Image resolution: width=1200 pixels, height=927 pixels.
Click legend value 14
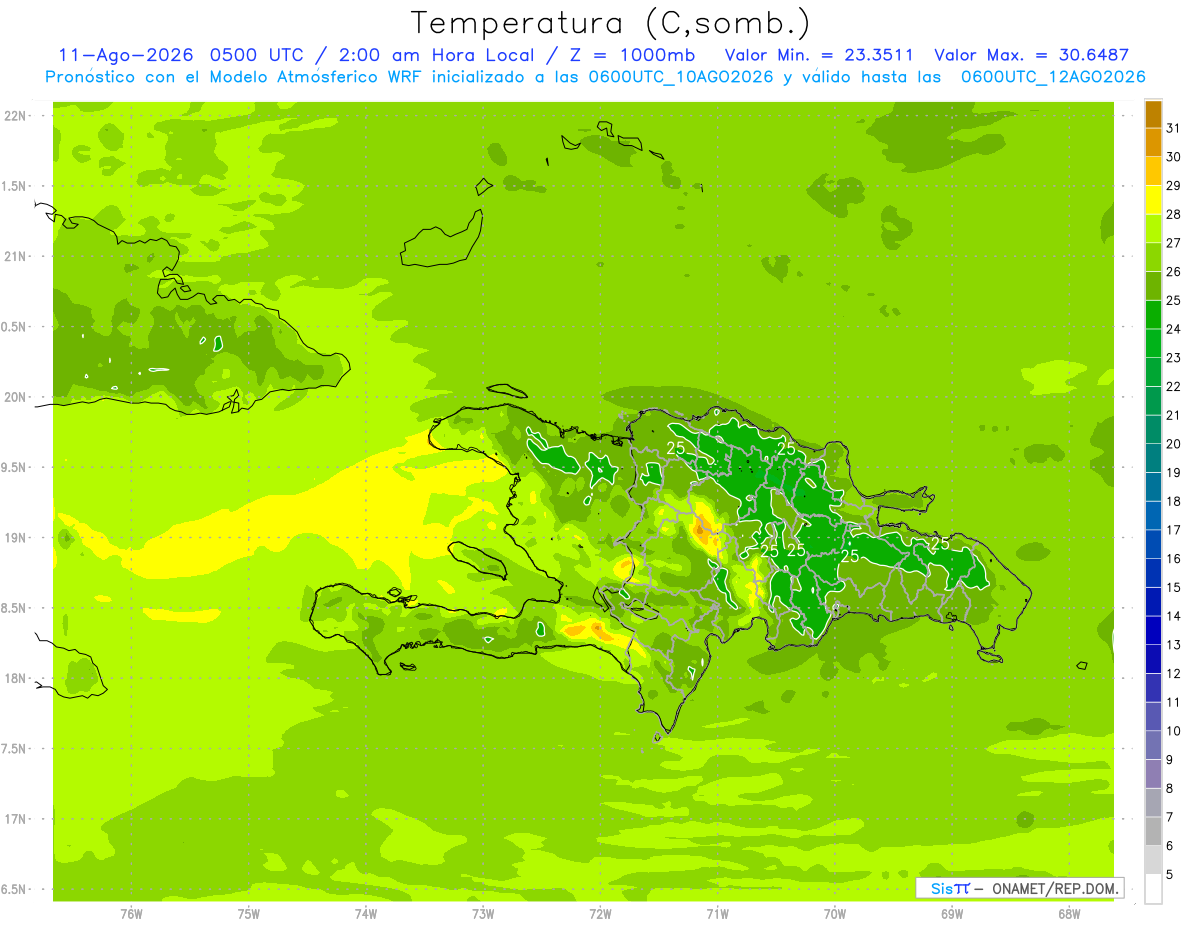click(1173, 616)
